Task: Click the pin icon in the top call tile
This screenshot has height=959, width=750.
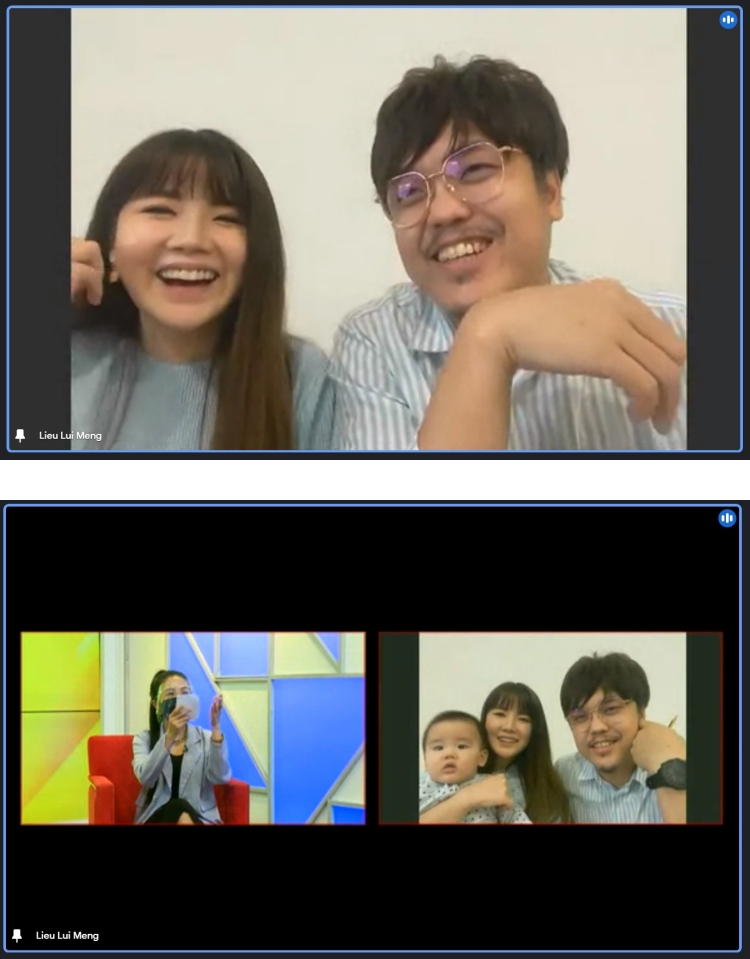Action: coord(20,435)
